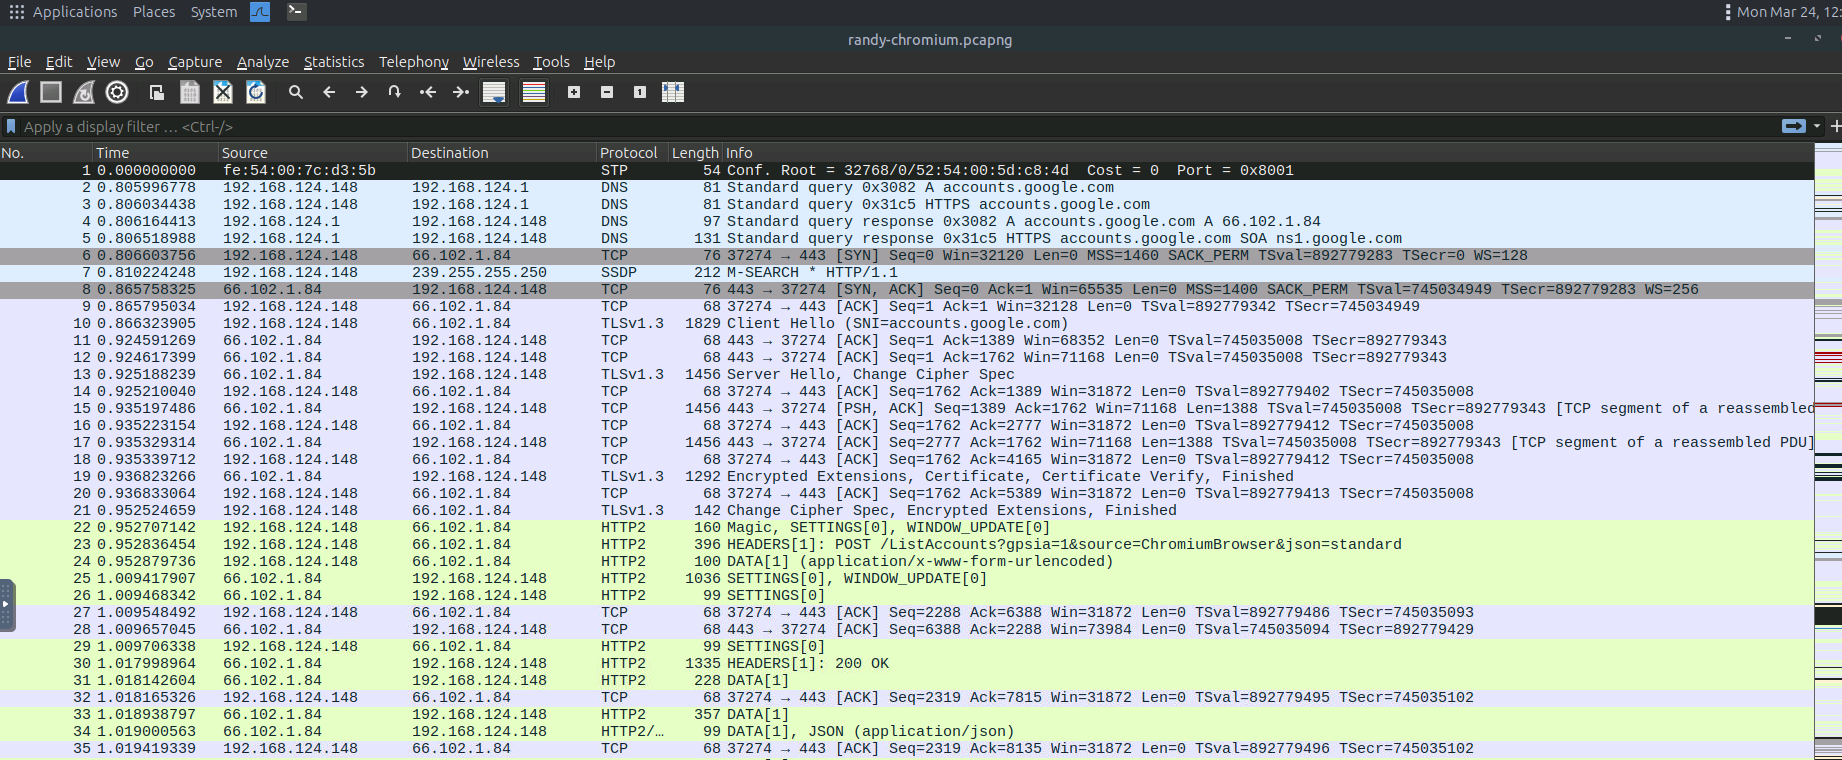Click the display filter input field
Screen dimensions: 1842x760
(900, 127)
